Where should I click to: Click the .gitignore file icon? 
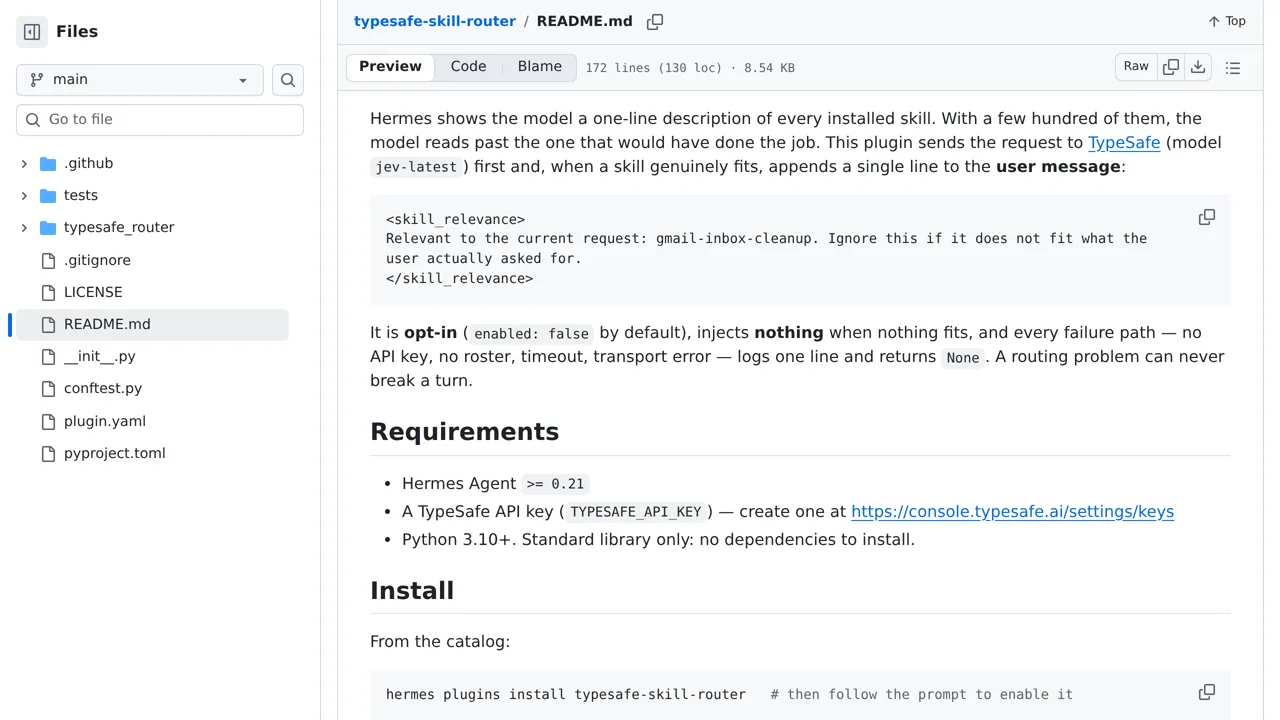pos(48,260)
